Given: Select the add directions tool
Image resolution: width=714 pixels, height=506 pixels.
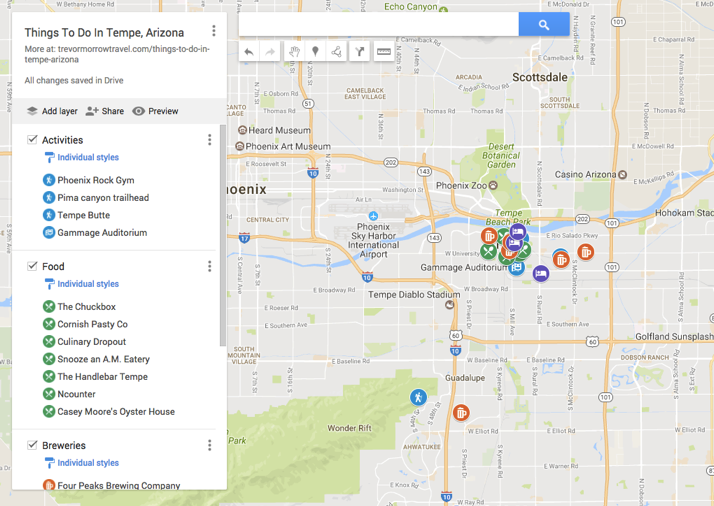Looking at the screenshot, I should tap(359, 51).
